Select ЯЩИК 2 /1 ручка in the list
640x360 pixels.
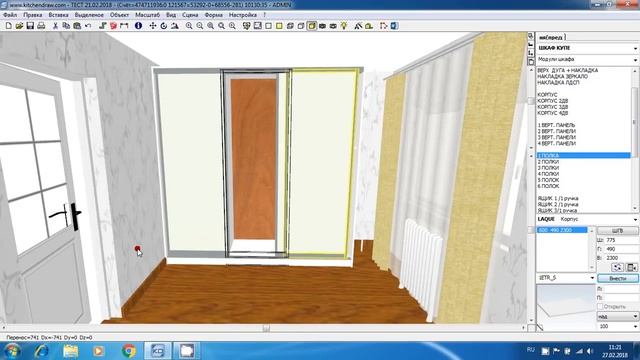558,204
